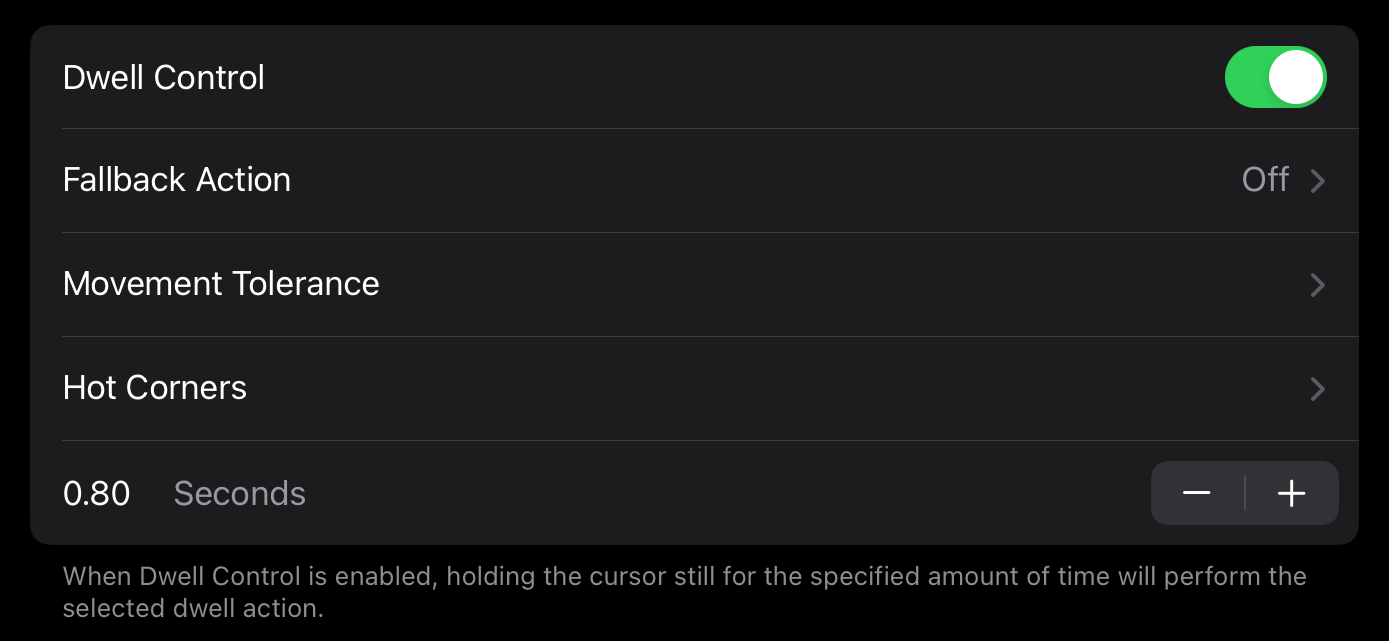Decrease dwell time with the minus icon
Screen dimensions: 1389x641
coord(1197,493)
